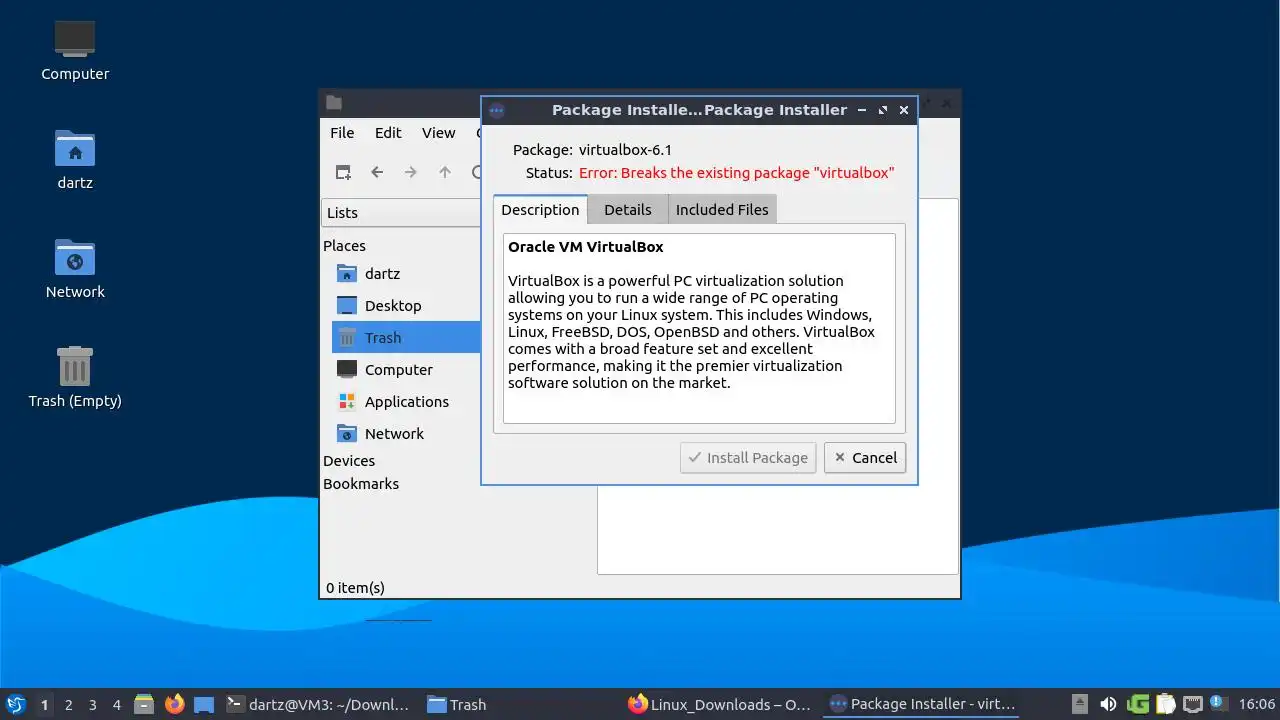The height and width of the screenshot is (720, 1280).
Task: Click the Places section heading
Action: pos(344,245)
